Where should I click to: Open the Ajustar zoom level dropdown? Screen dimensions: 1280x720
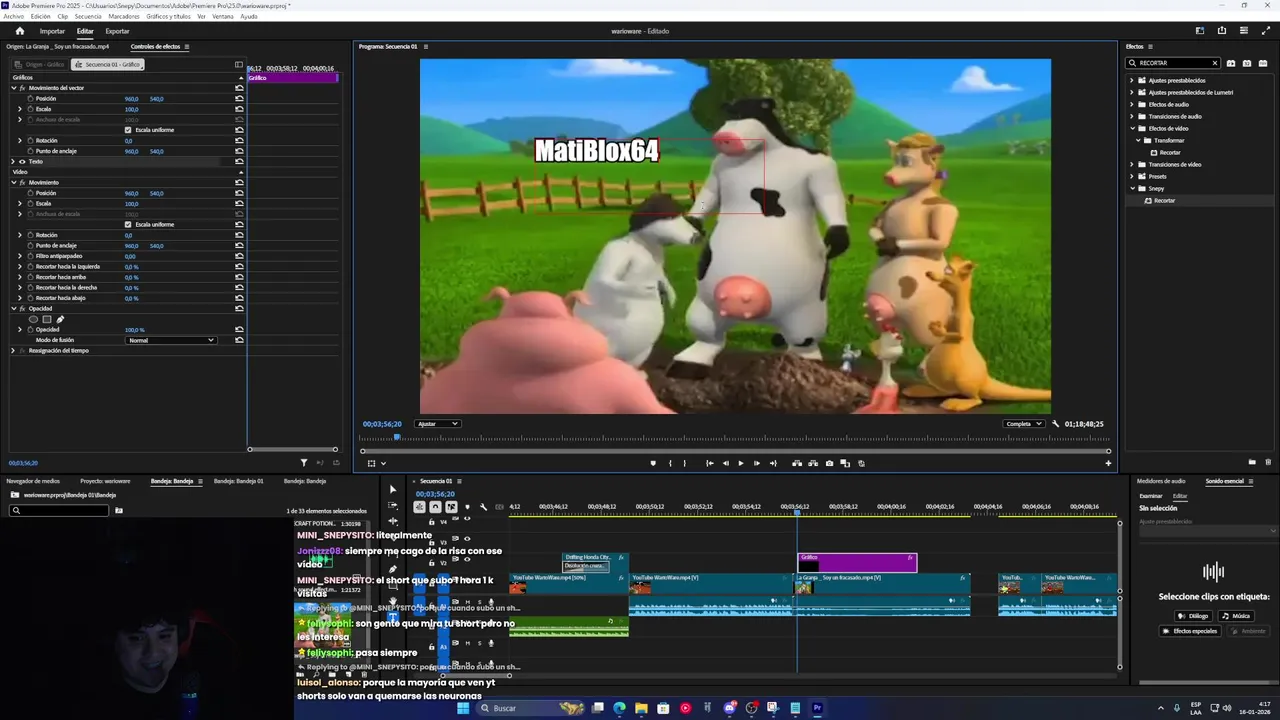click(437, 424)
